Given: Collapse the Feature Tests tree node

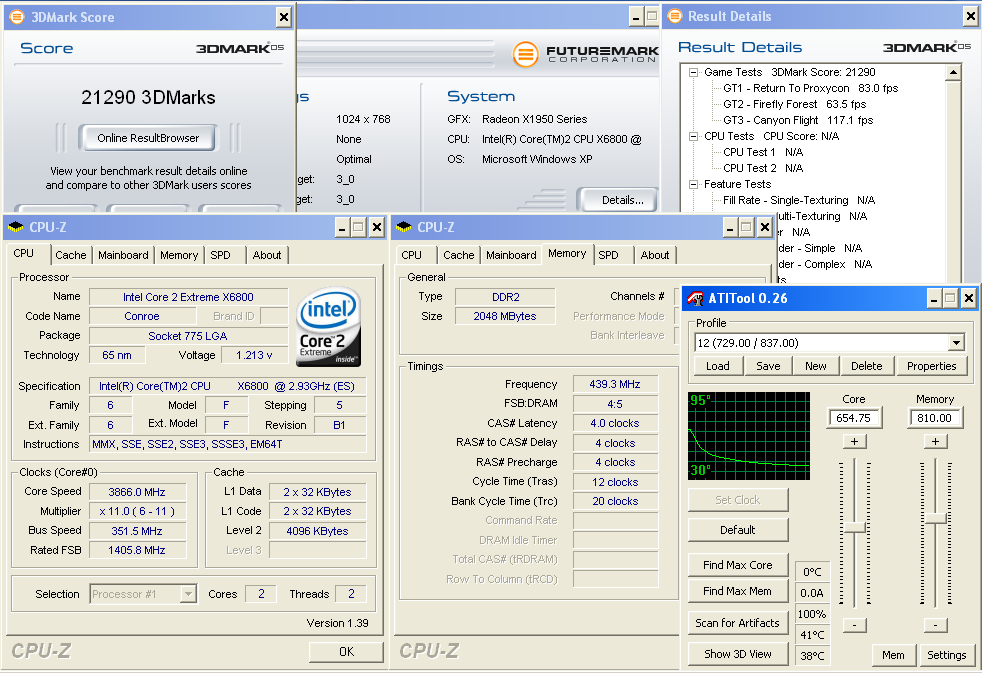Looking at the screenshot, I should coord(693,184).
